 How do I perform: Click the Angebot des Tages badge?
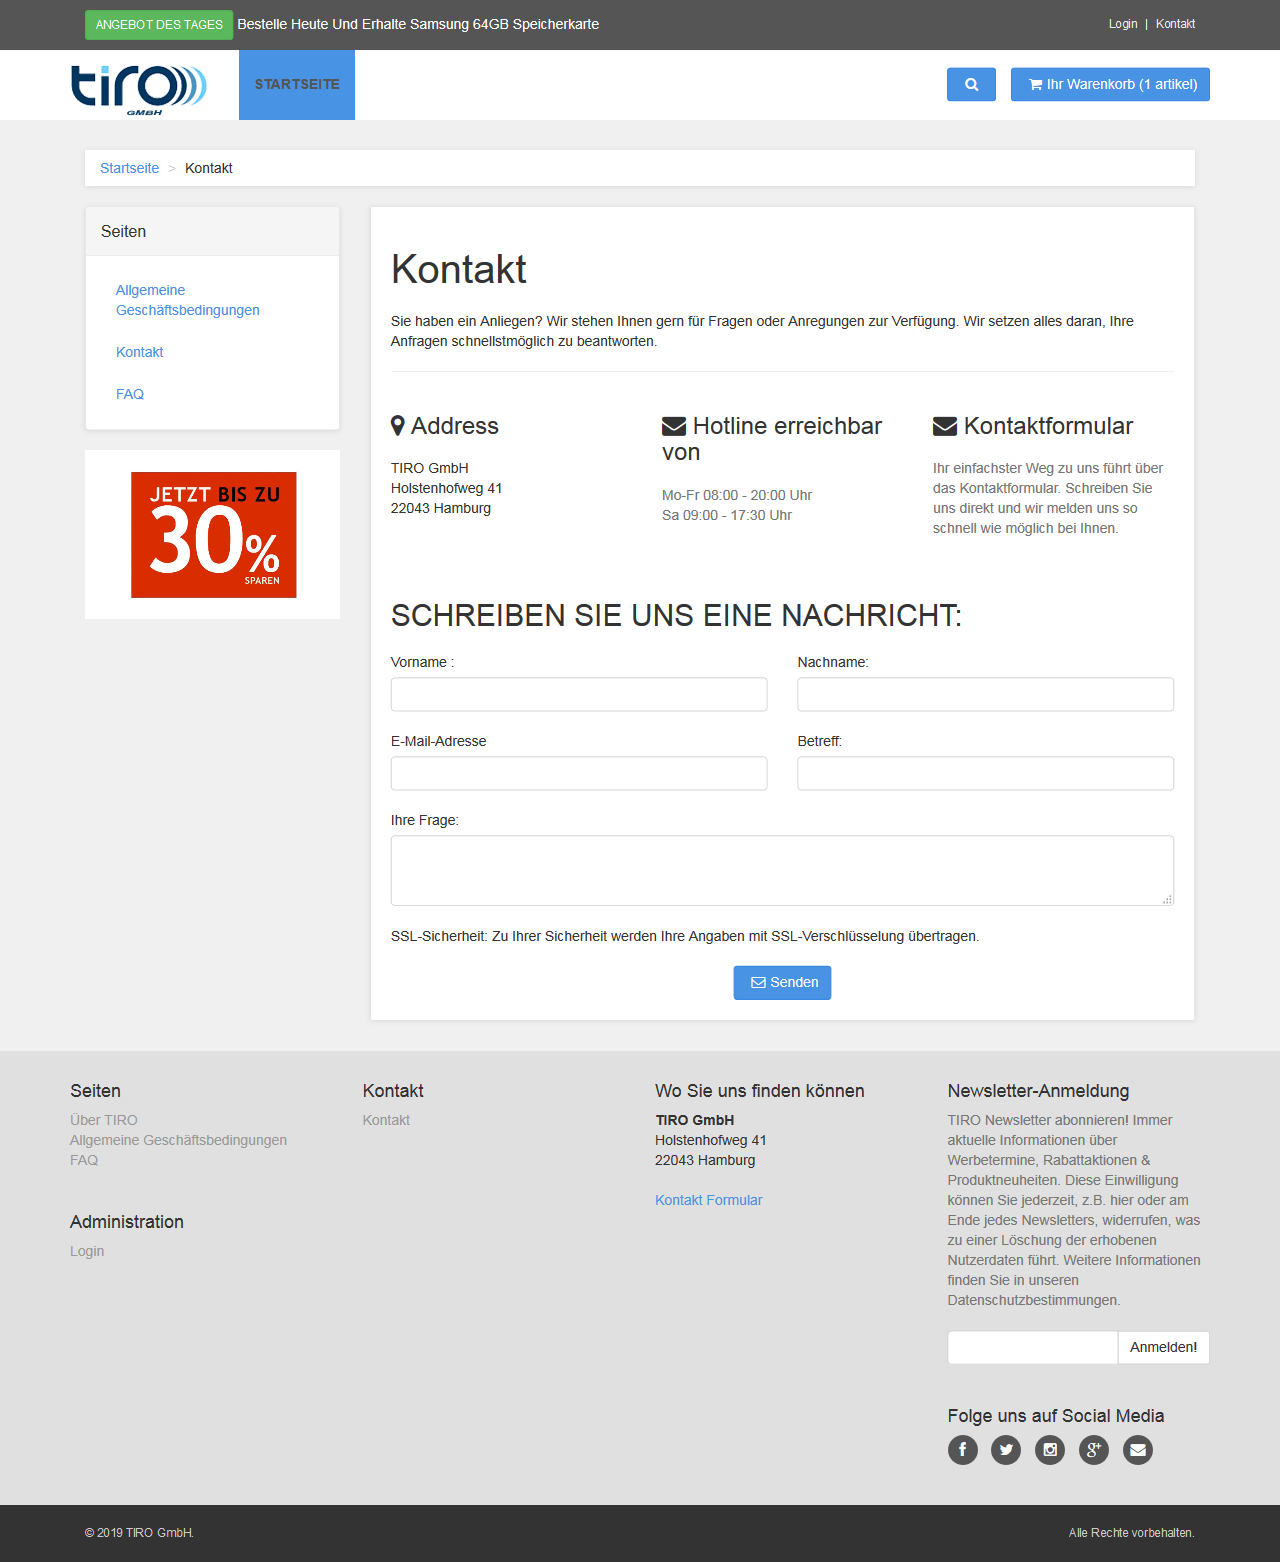(x=159, y=25)
